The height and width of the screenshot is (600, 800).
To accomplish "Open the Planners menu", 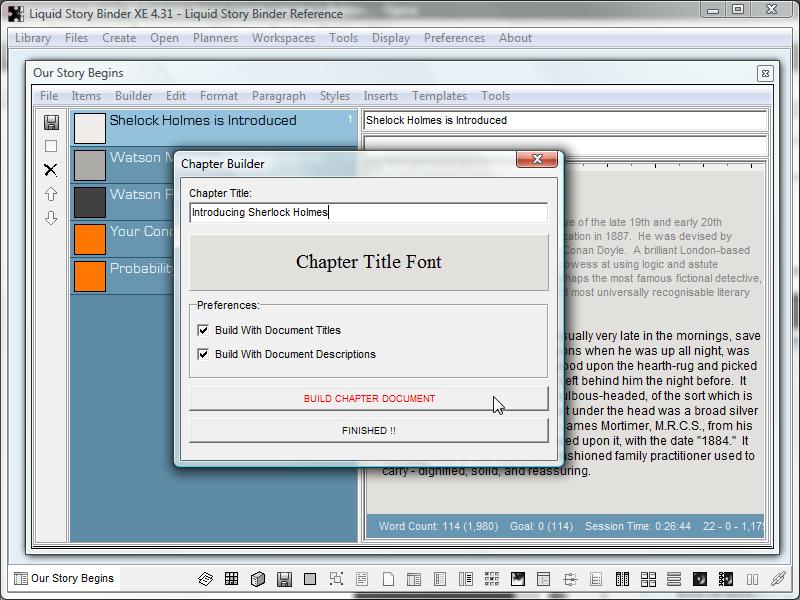I will [215, 38].
